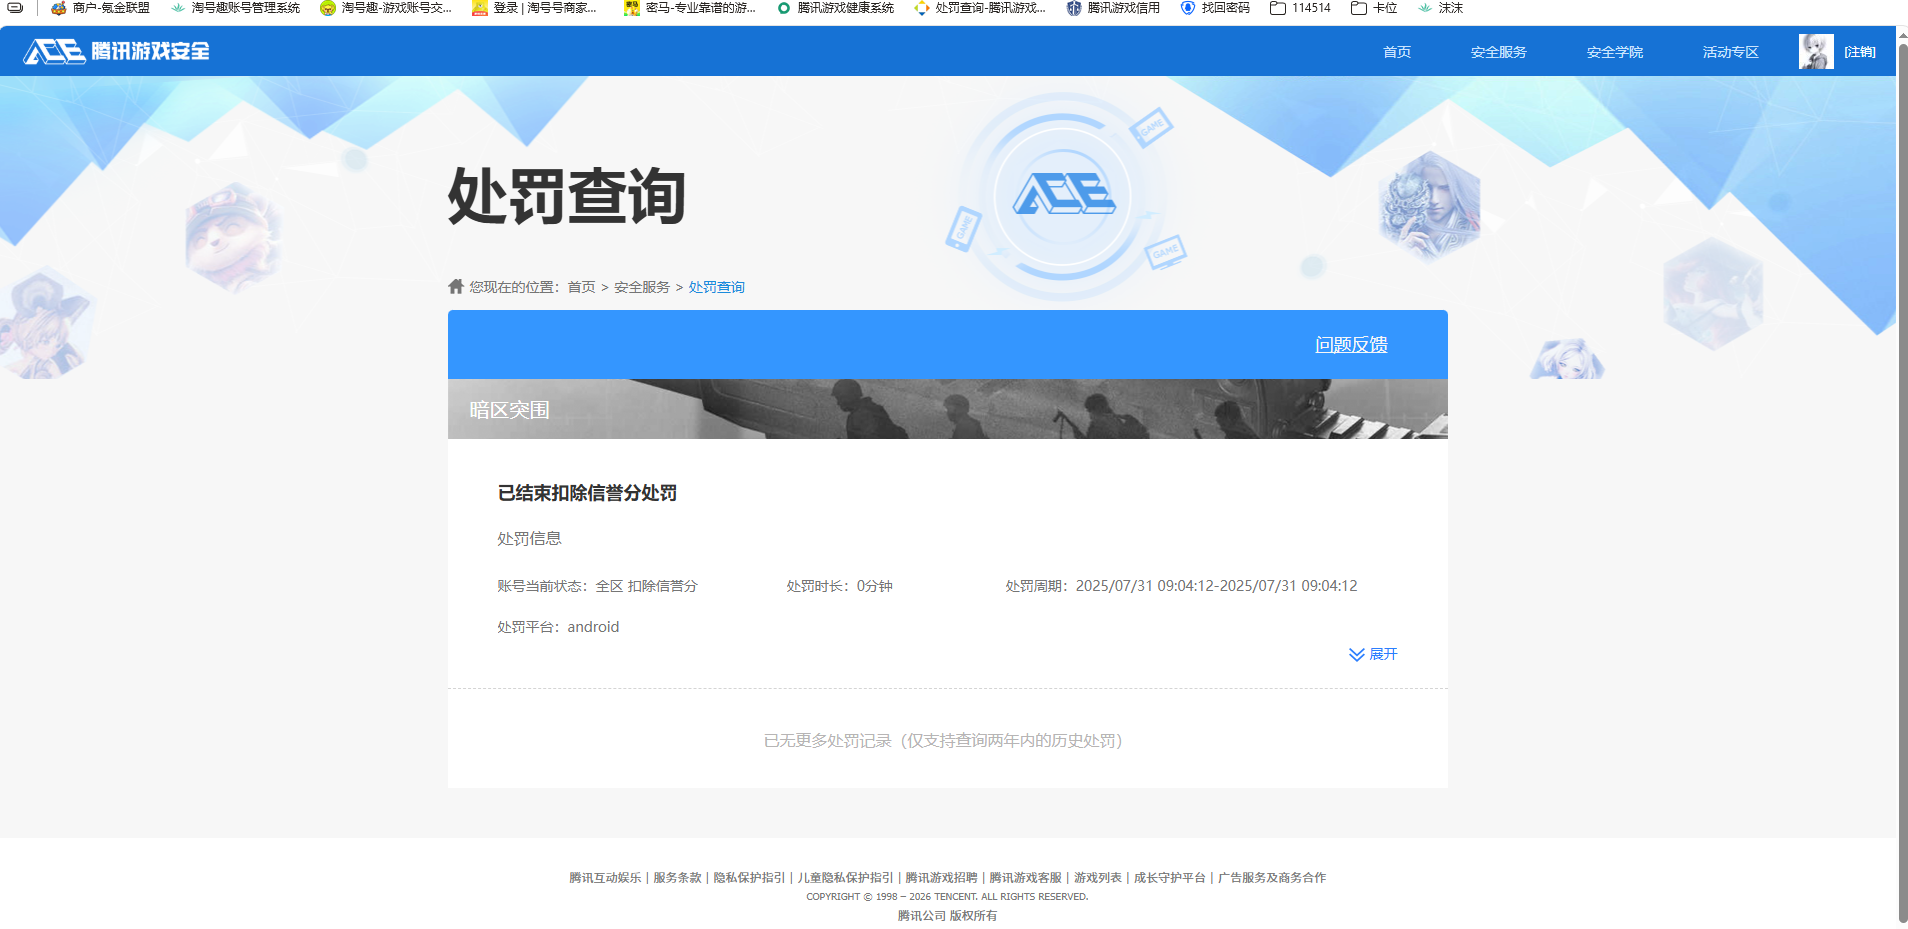1908x929 pixels.
Task: Open 活动专区 in top navigation
Action: point(1730,52)
